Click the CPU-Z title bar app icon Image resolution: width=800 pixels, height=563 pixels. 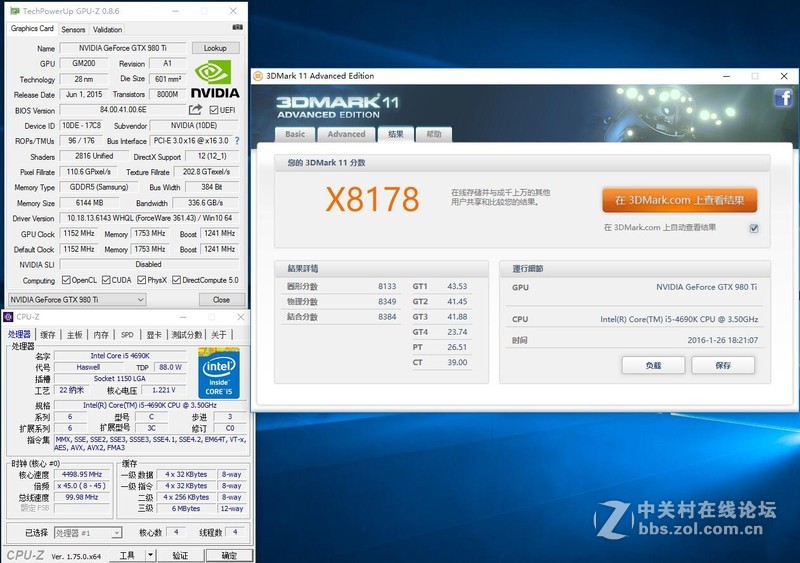pyautogui.click(x=8, y=317)
